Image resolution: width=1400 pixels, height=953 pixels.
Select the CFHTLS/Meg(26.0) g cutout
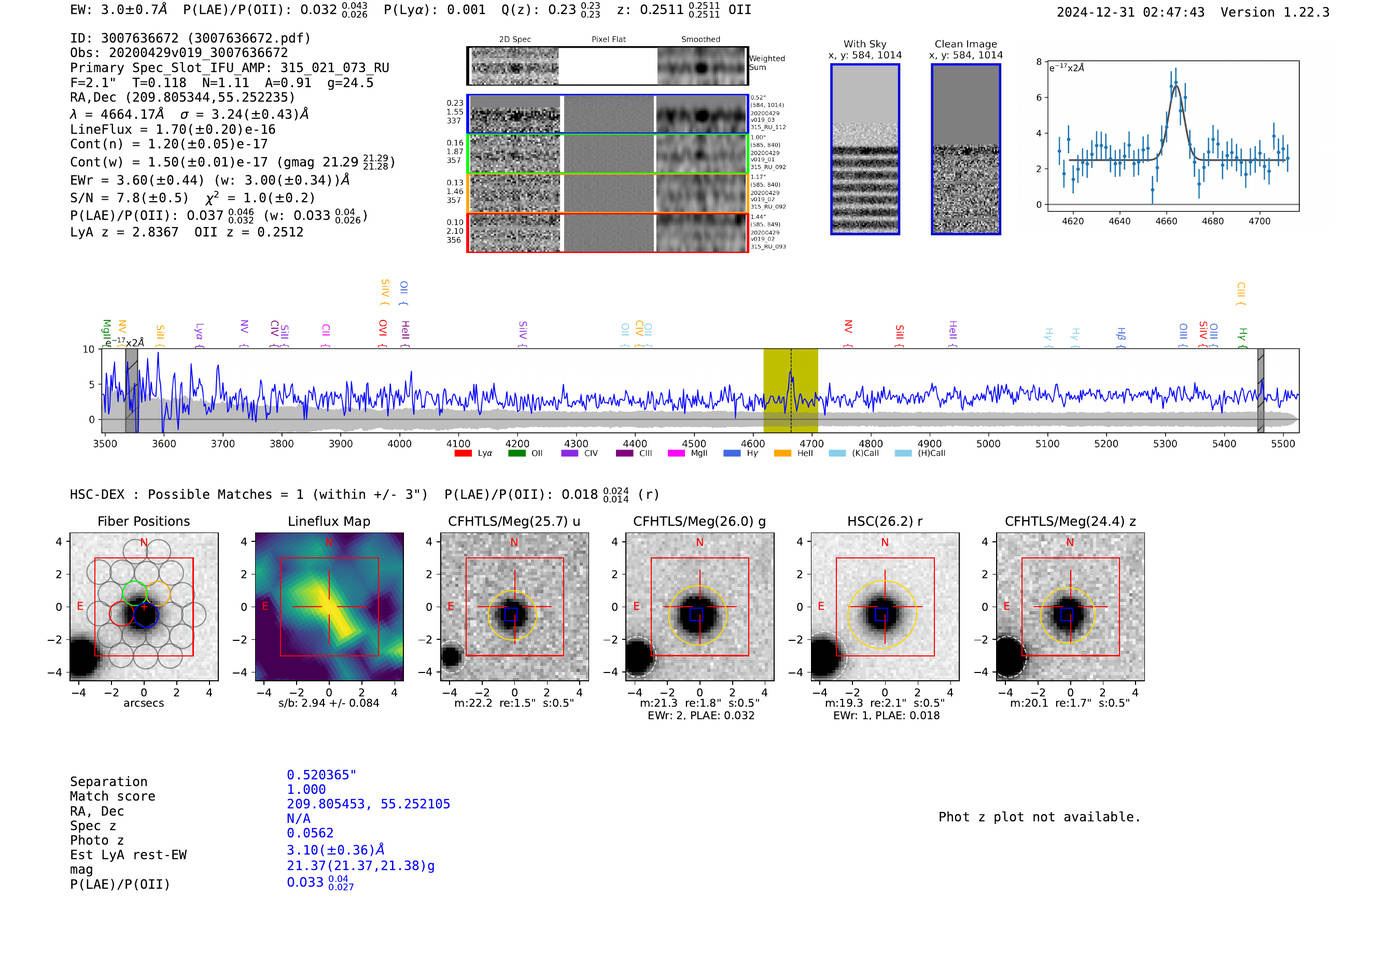[699, 607]
